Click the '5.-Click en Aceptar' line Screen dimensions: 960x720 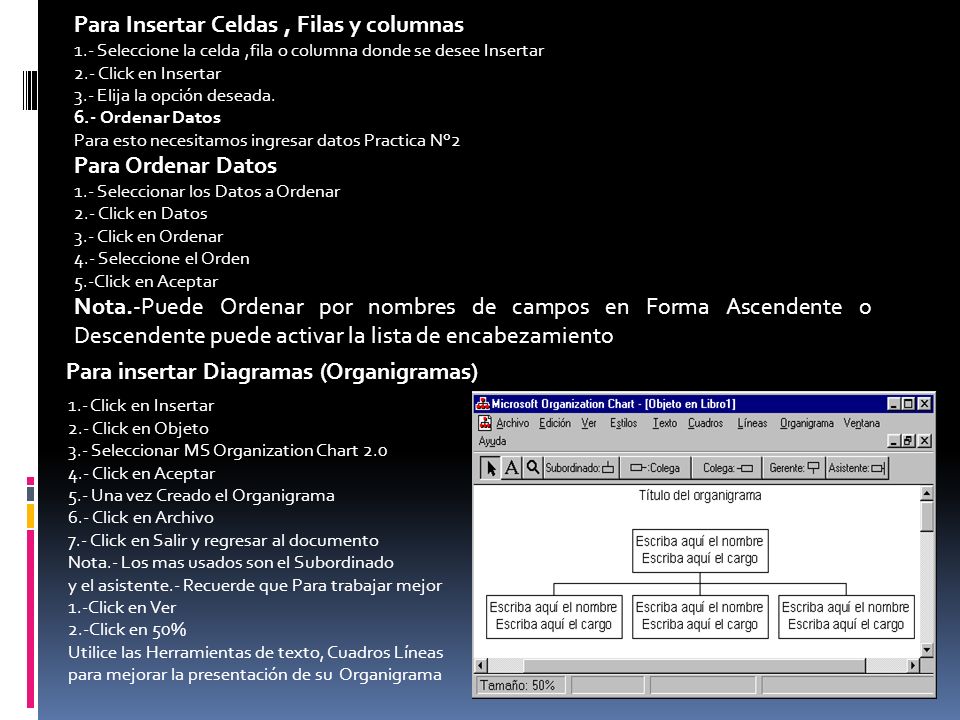coord(146,282)
